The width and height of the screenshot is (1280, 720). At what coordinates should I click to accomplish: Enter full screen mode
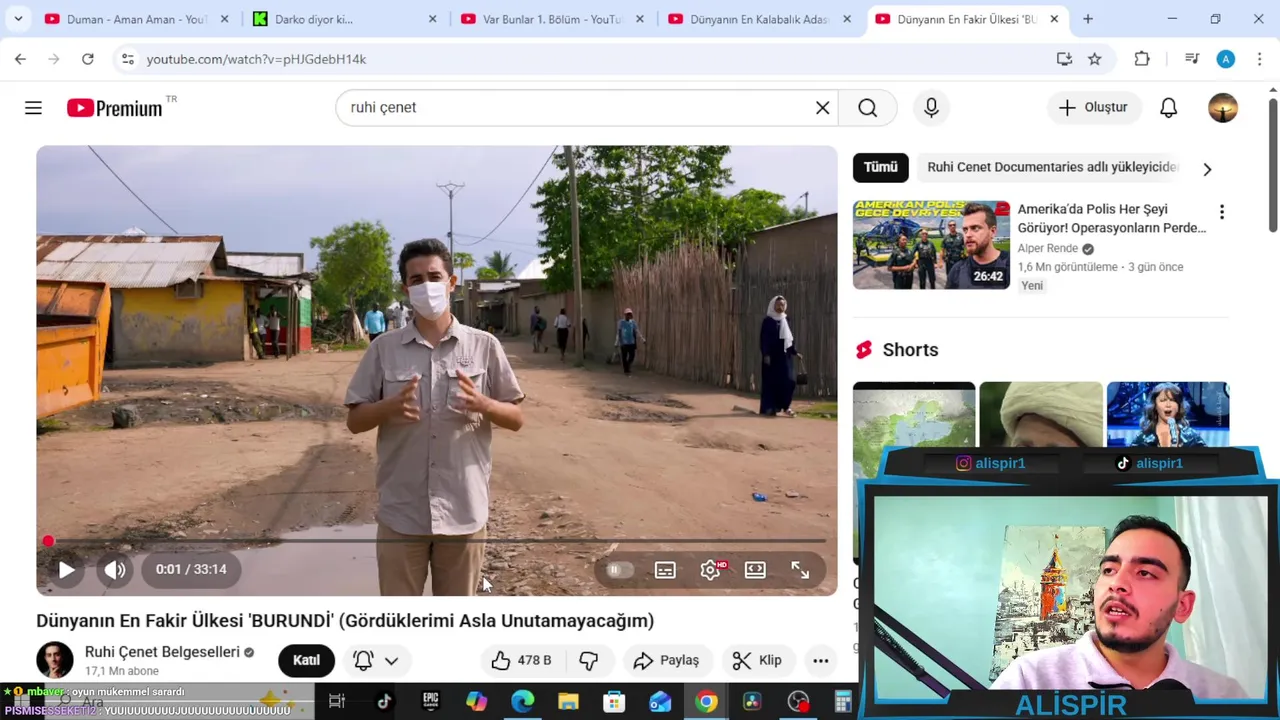(800, 570)
